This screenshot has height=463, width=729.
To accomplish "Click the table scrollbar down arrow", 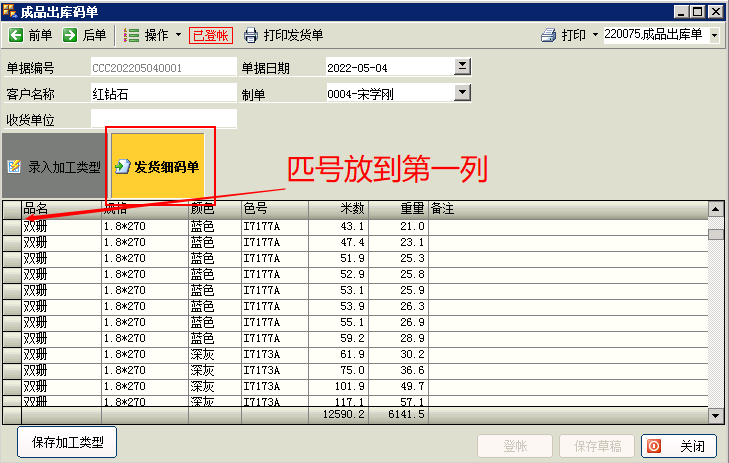I will (716, 415).
